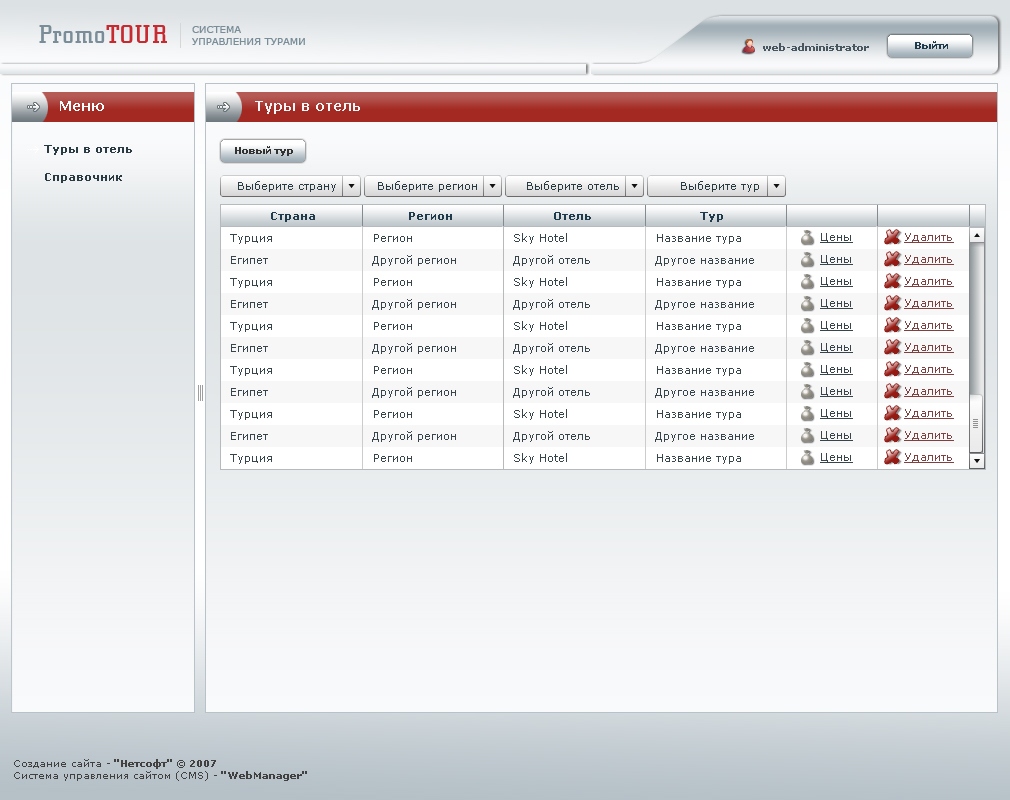Open the Выберите регион dropdown
The image size is (1010, 800).
pos(433,186)
